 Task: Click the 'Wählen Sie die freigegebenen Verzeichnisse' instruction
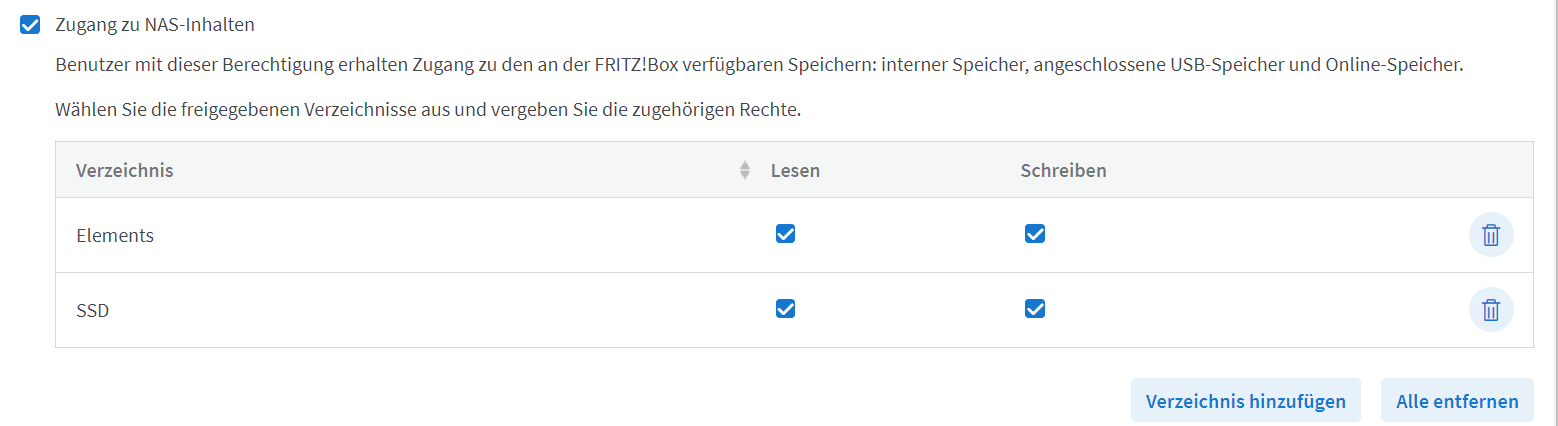tap(428, 110)
